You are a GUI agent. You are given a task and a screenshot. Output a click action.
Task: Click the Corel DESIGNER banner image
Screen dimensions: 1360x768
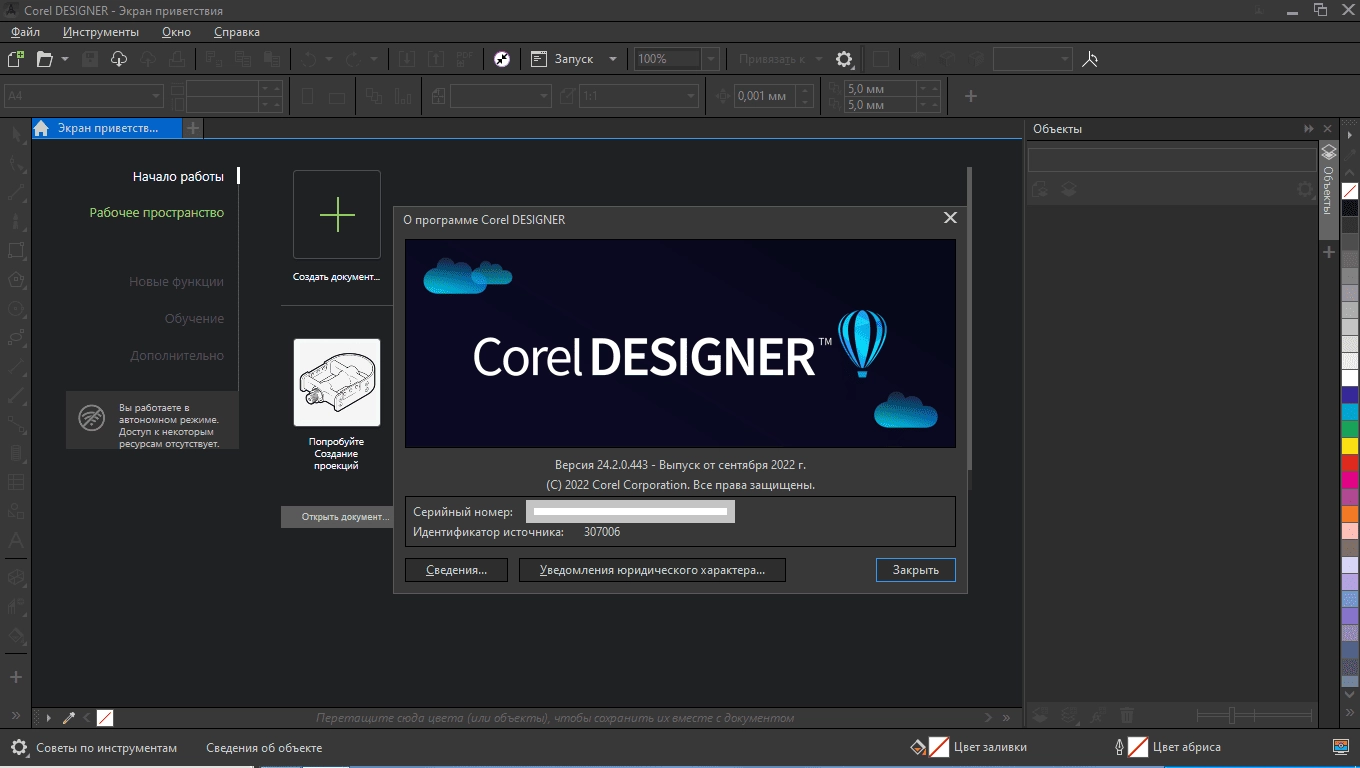point(680,343)
